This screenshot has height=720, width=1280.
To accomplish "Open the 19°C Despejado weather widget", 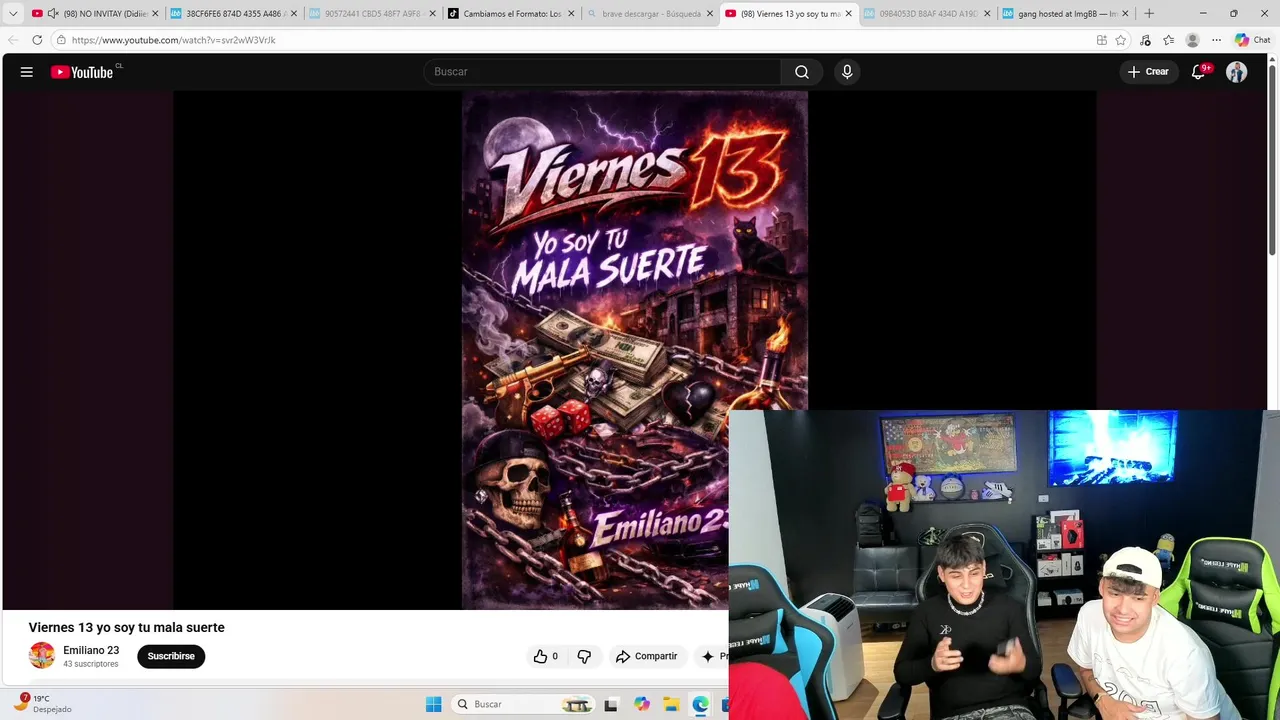I will (44, 703).
